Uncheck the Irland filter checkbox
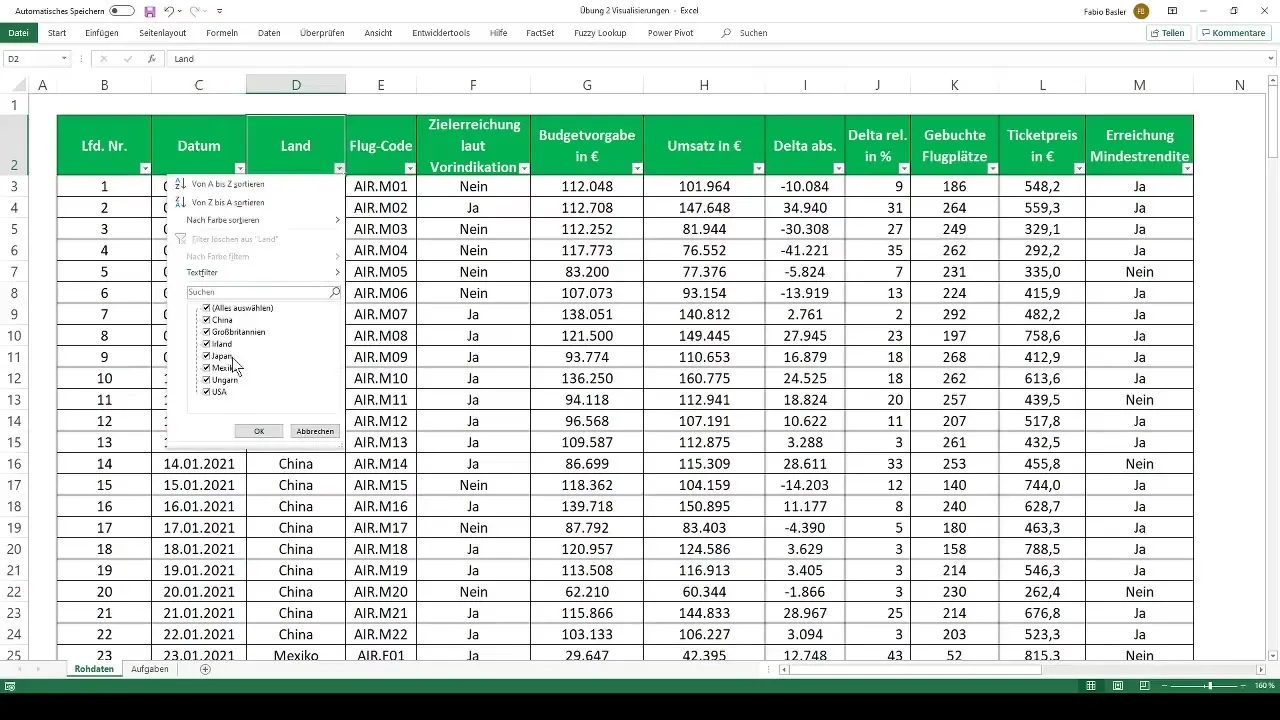 pos(207,344)
